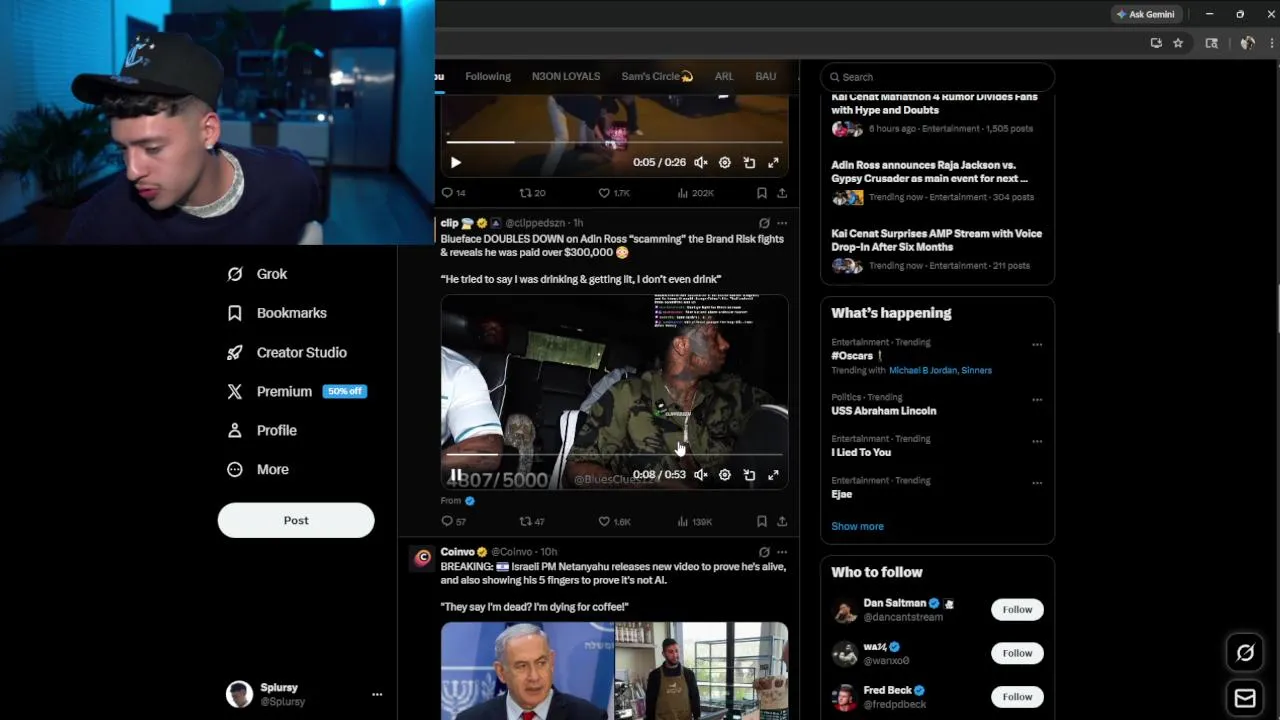Click Ask Gemini in browser title bar
Screen dimensions: 1280x720
1145,14
